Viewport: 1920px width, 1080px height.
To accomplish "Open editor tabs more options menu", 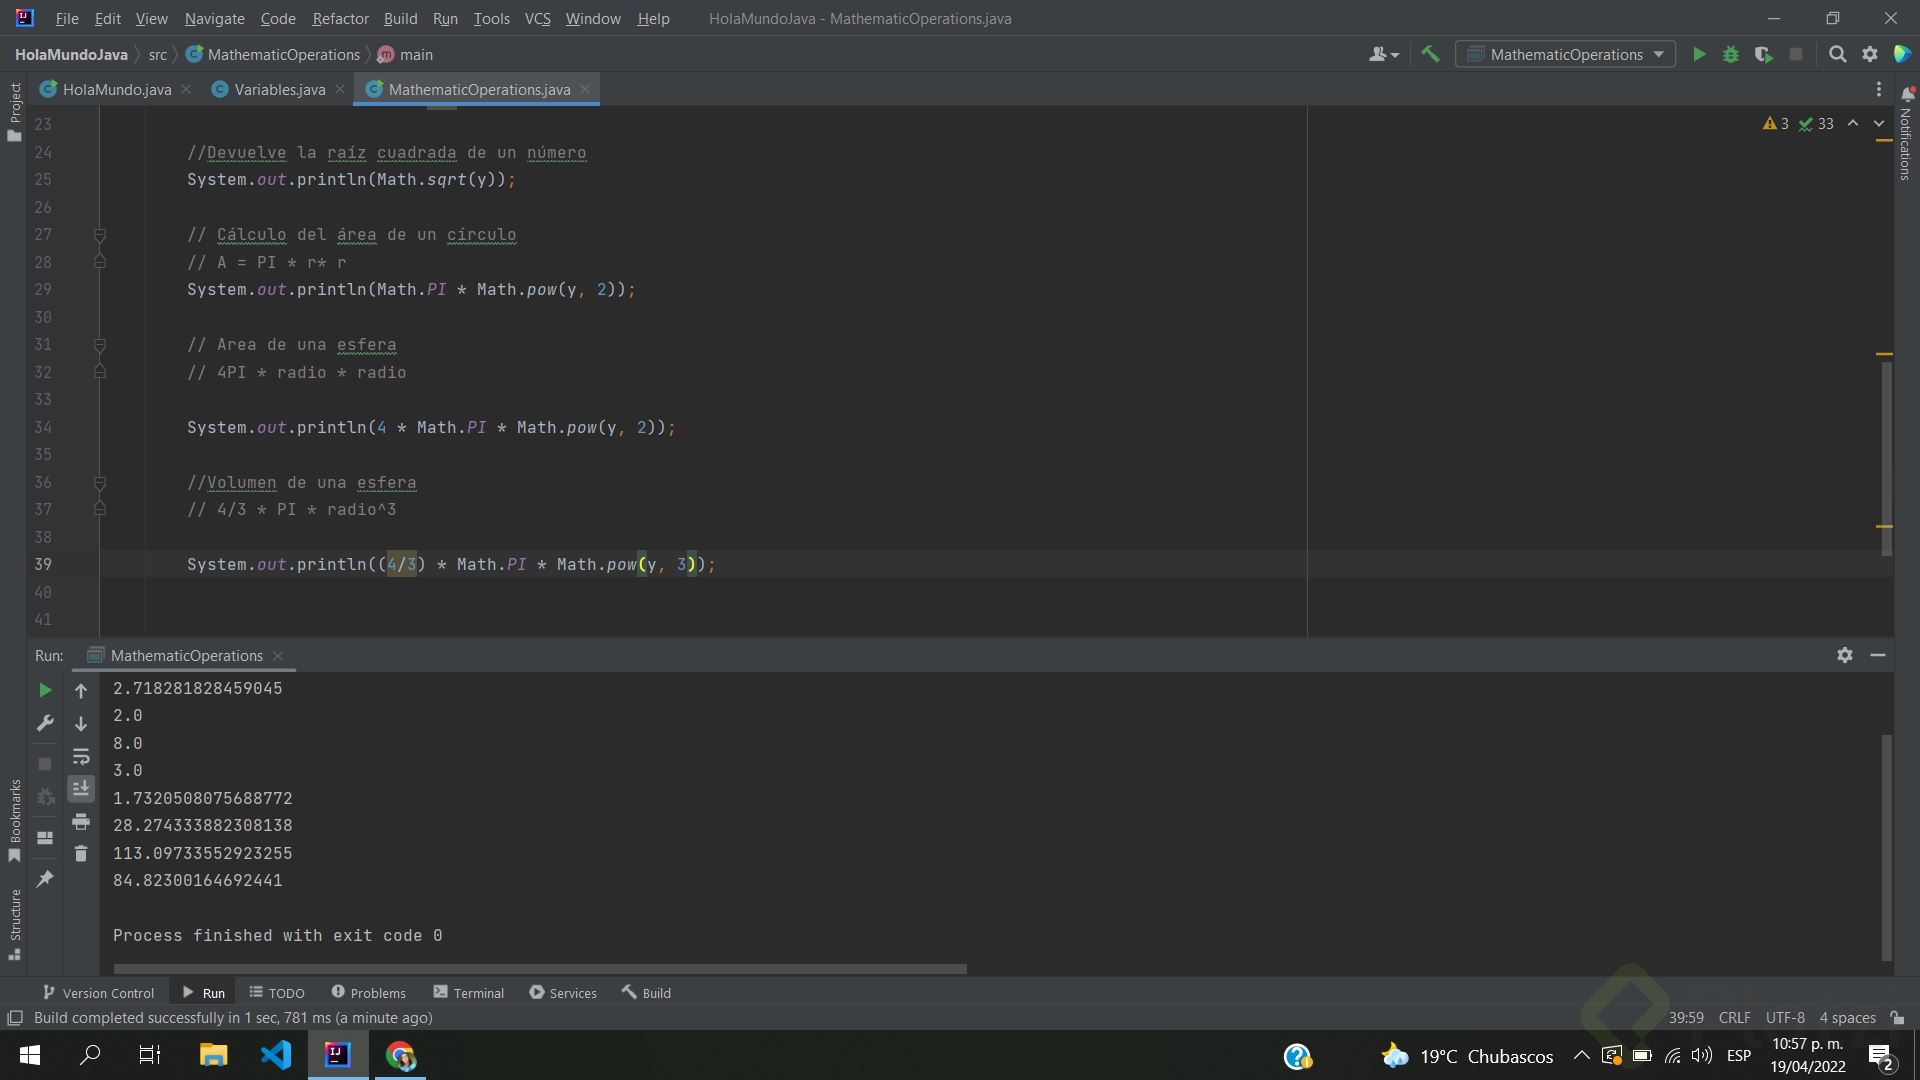I will tap(1878, 89).
